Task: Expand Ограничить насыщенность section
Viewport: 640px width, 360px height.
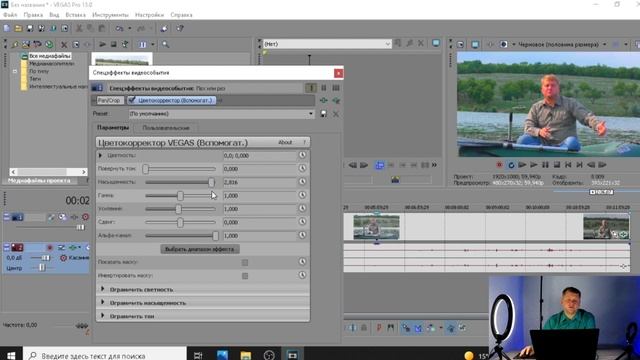Action: click(102, 302)
